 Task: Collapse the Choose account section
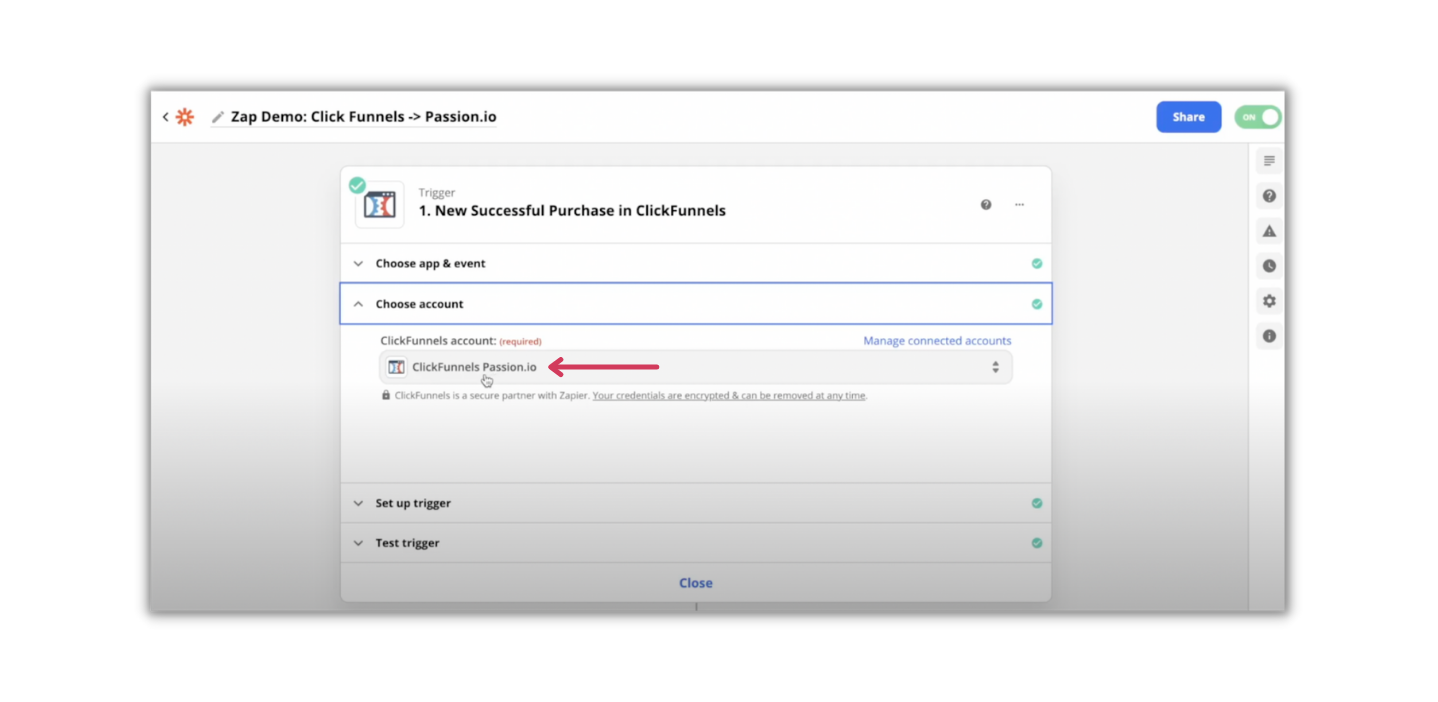[419, 303]
